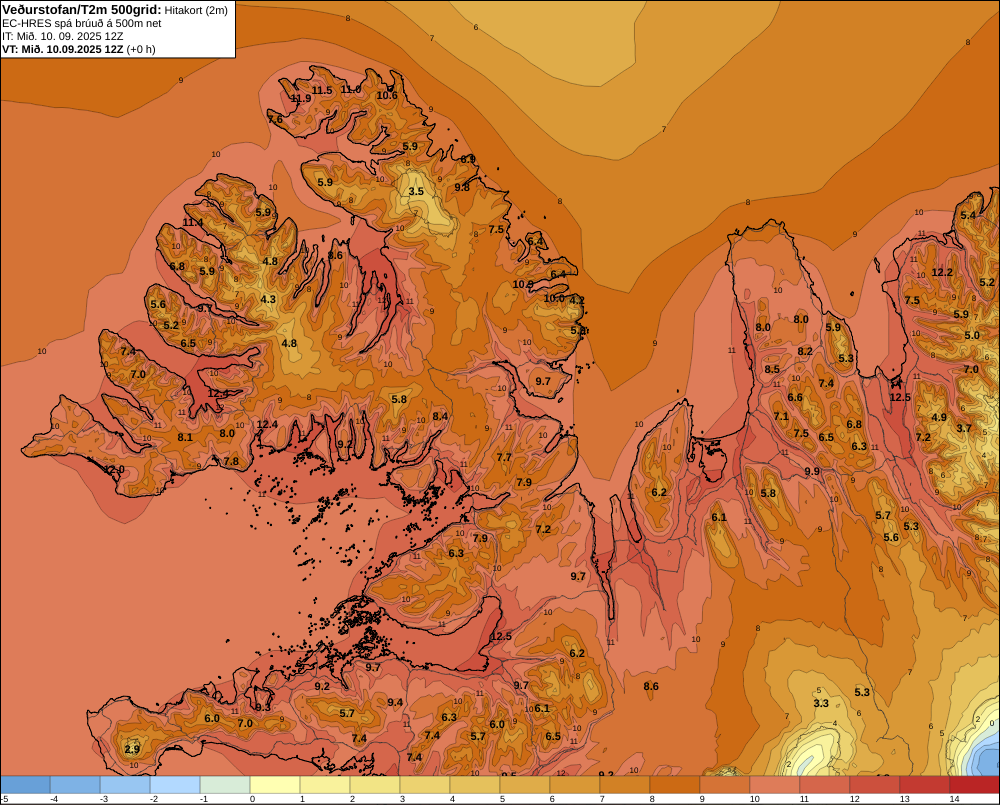The width and height of the screenshot is (1000, 805).
Task: Click the Hitakort (2m) header text
Action: [196, 10]
